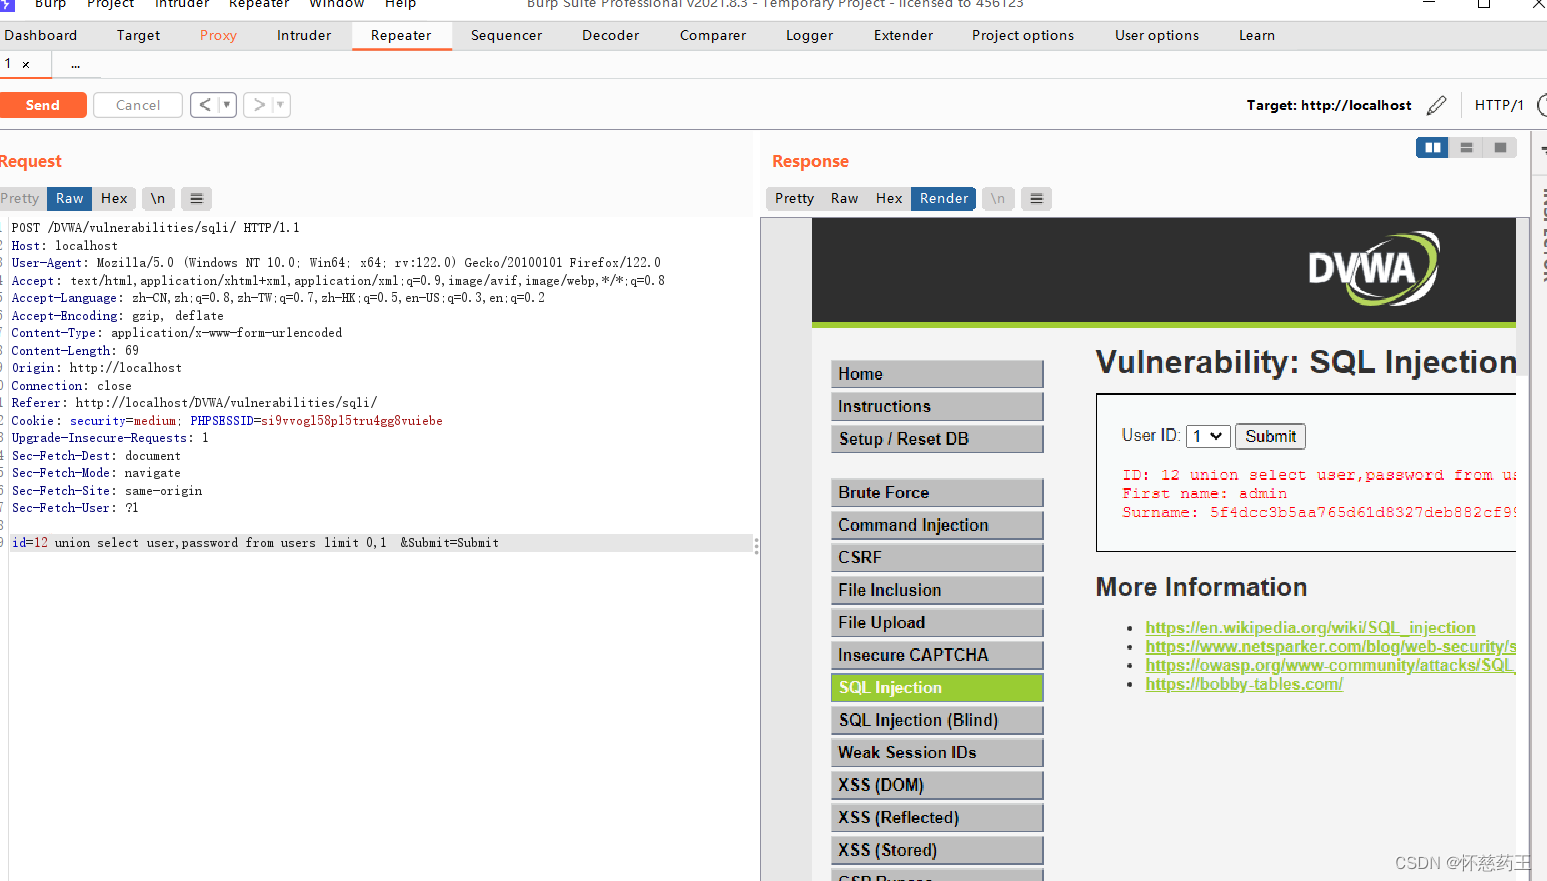Open the Decoder tab
This screenshot has height=881, width=1547.
pyautogui.click(x=611, y=35)
